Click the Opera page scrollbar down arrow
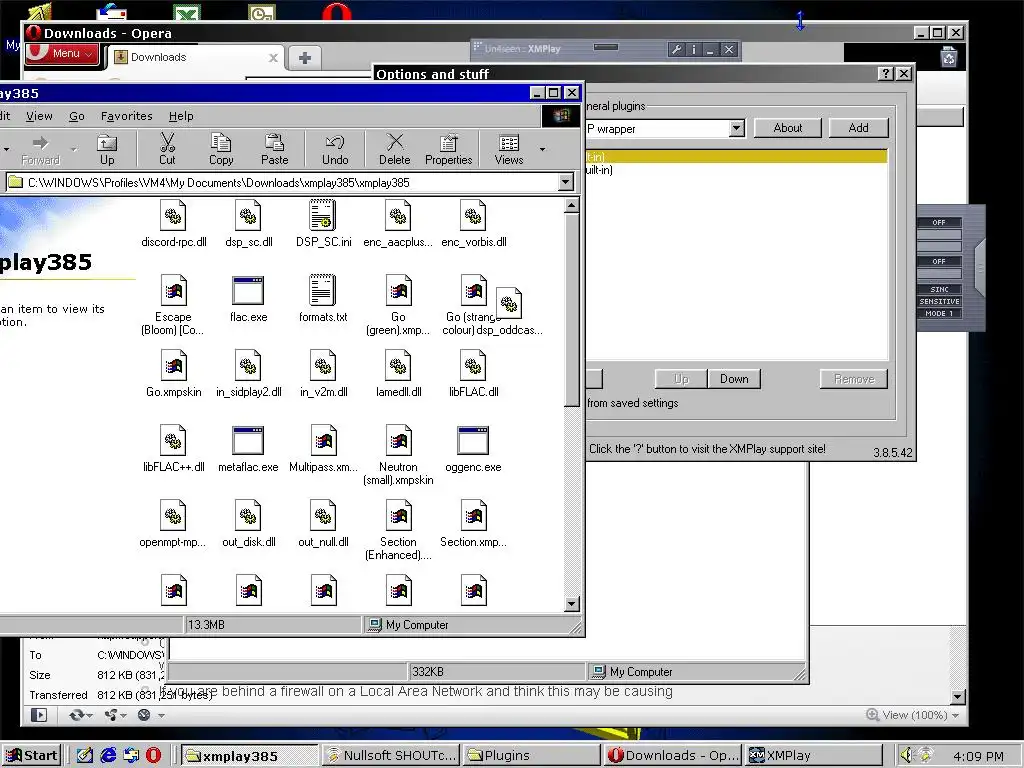1024x768 pixels. 958,697
